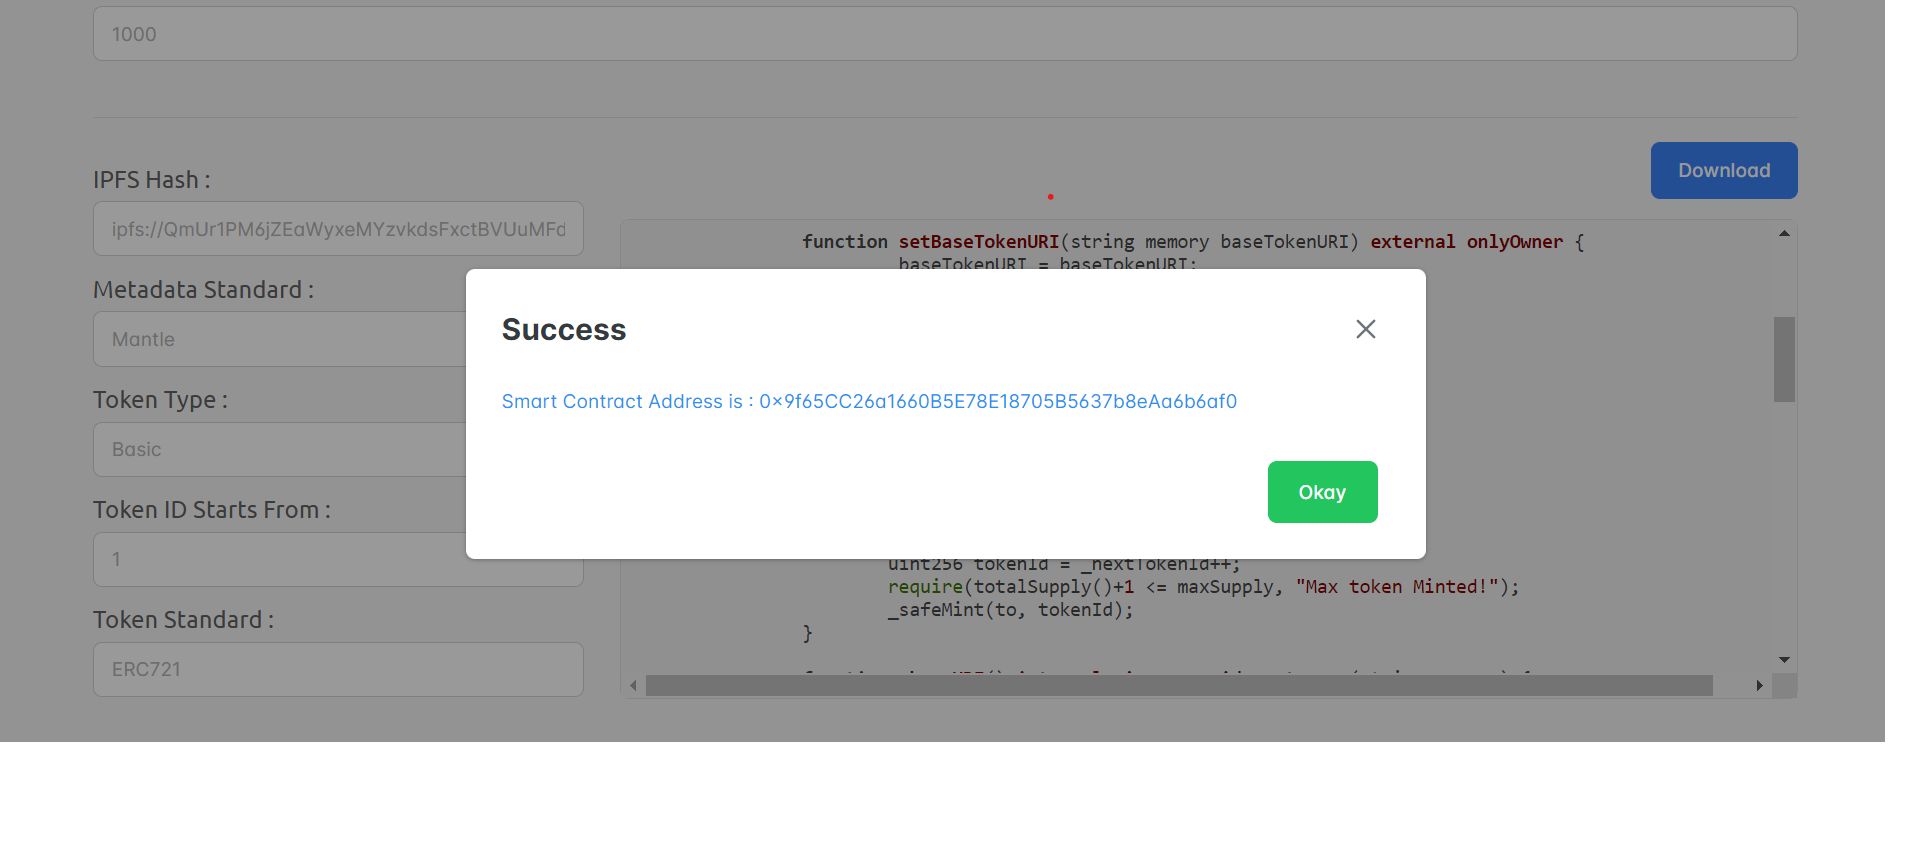
Task: Click the IPFS Hash label
Action: tap(151, 180)
